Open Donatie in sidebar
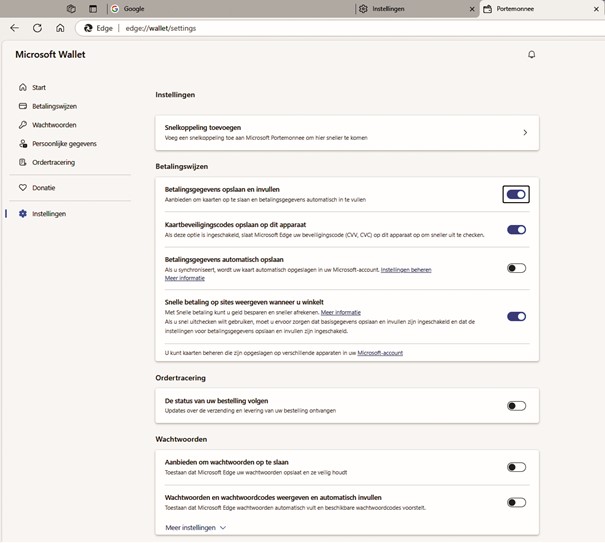605x543 pixels. pos(44,188)
